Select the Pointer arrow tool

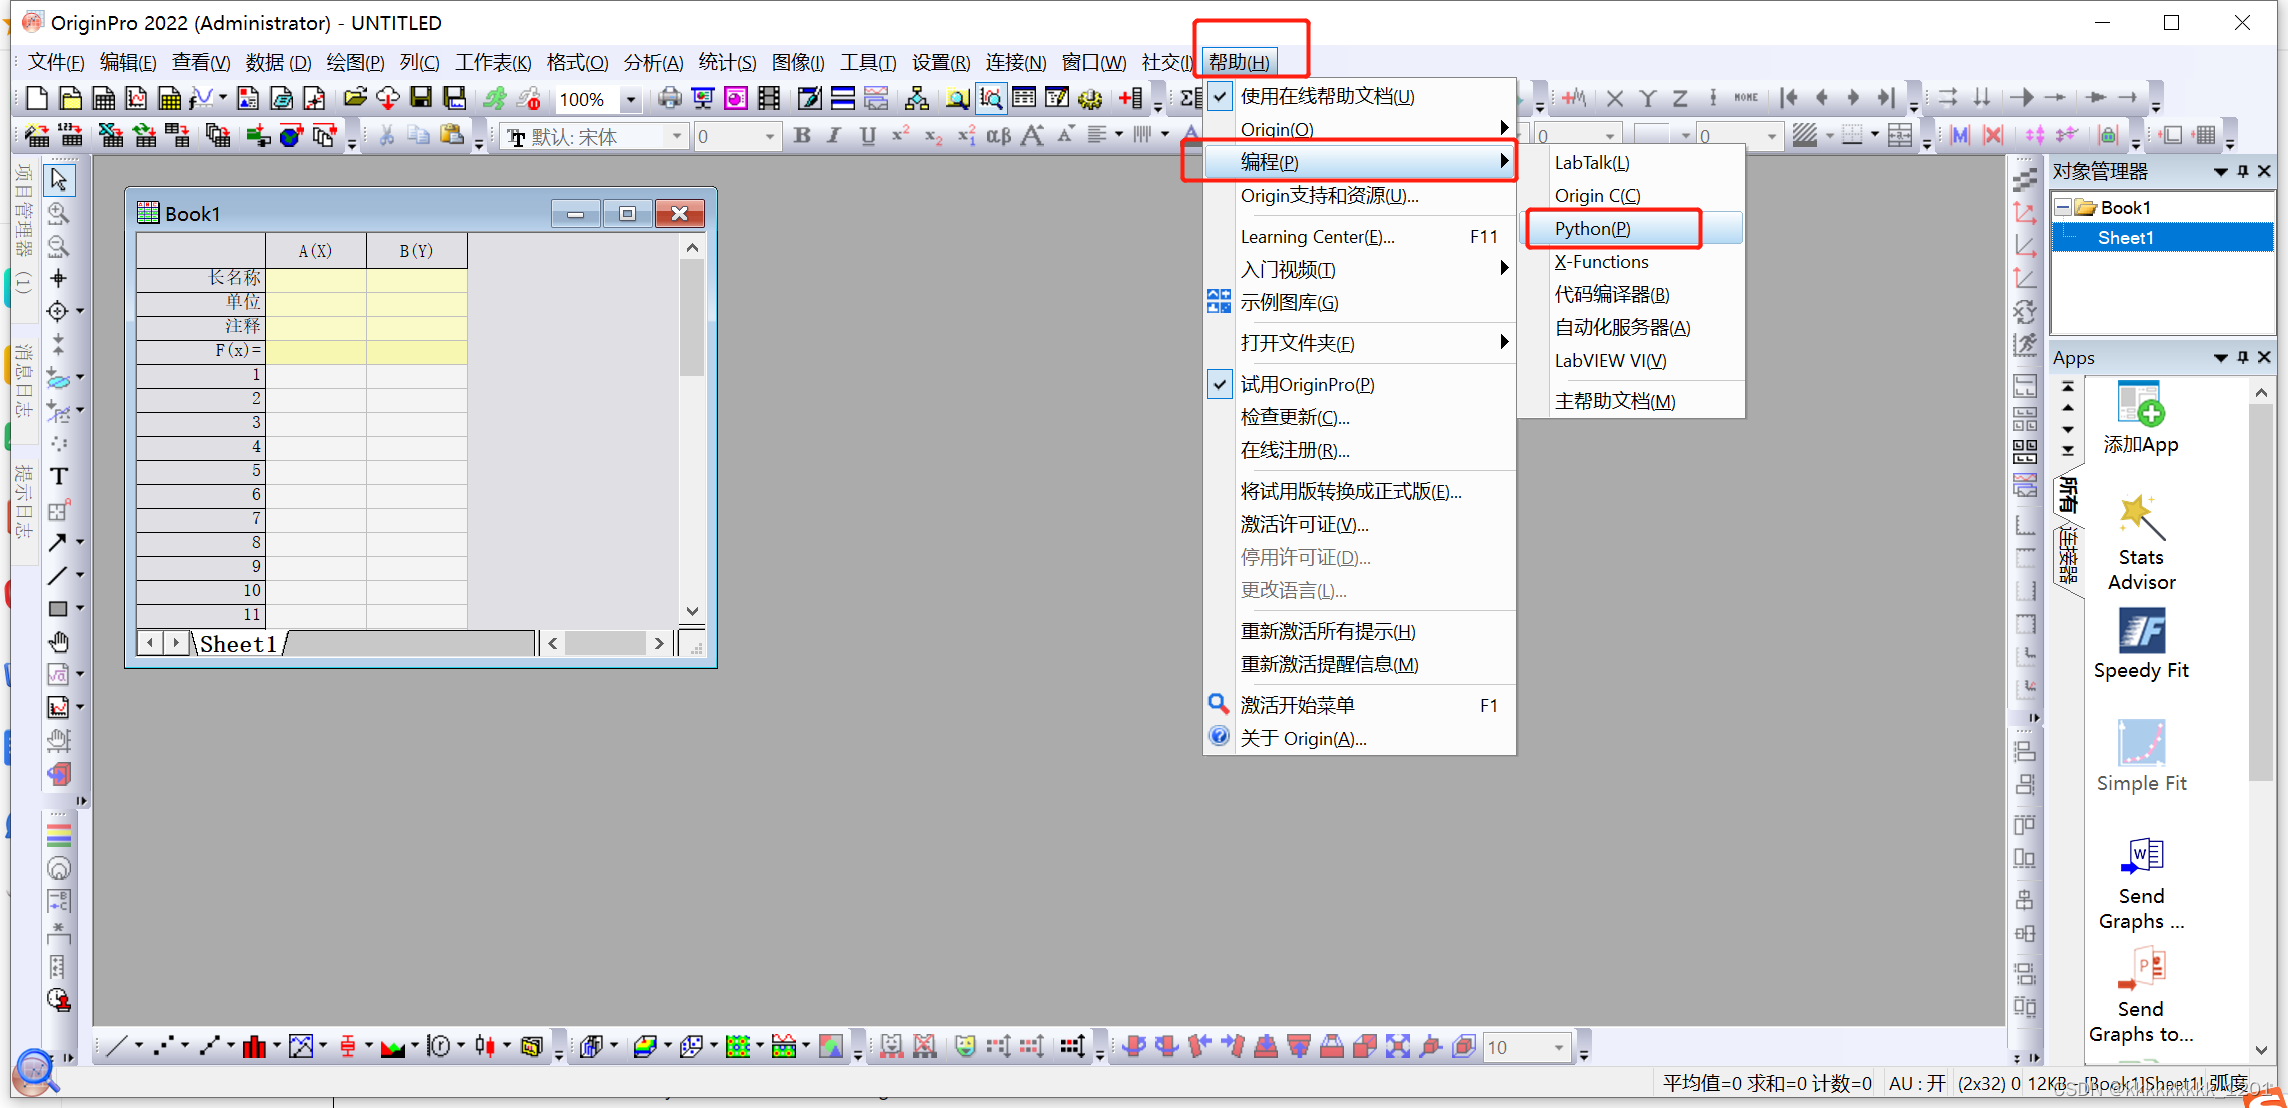pos(59,180)
